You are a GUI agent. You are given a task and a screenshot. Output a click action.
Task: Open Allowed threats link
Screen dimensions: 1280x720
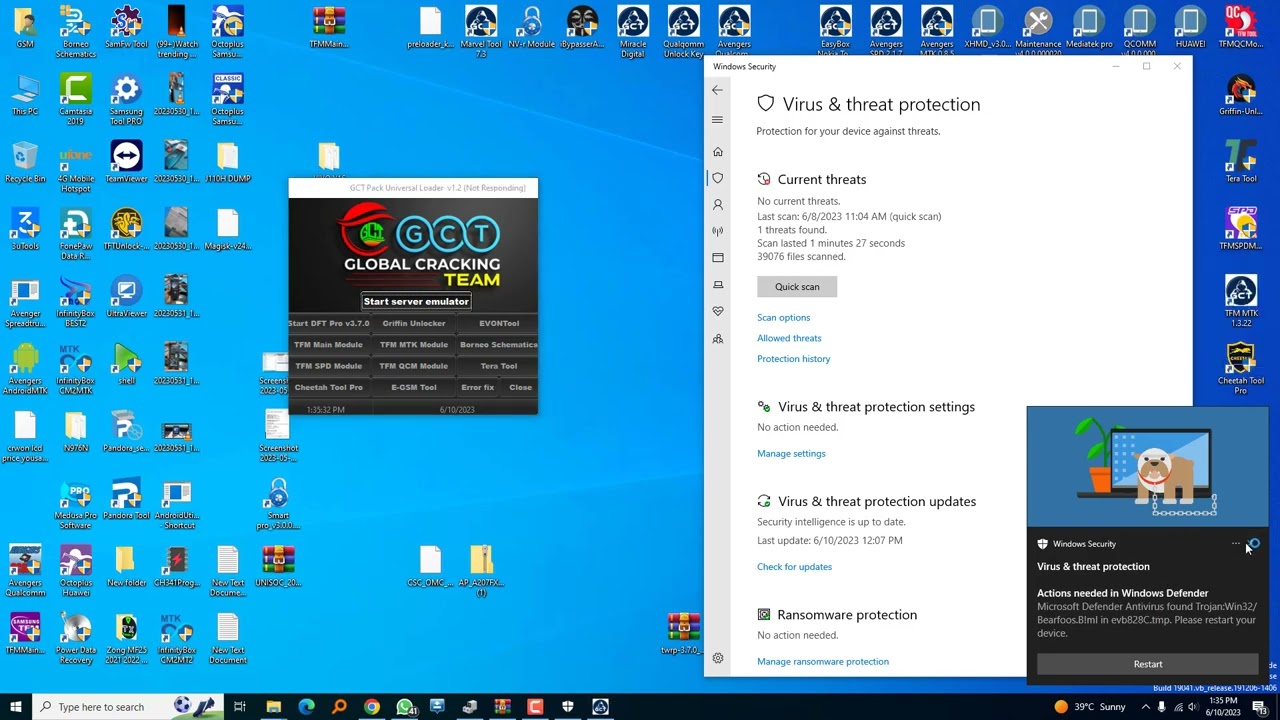pyautogui.click(x=789, y=338)
